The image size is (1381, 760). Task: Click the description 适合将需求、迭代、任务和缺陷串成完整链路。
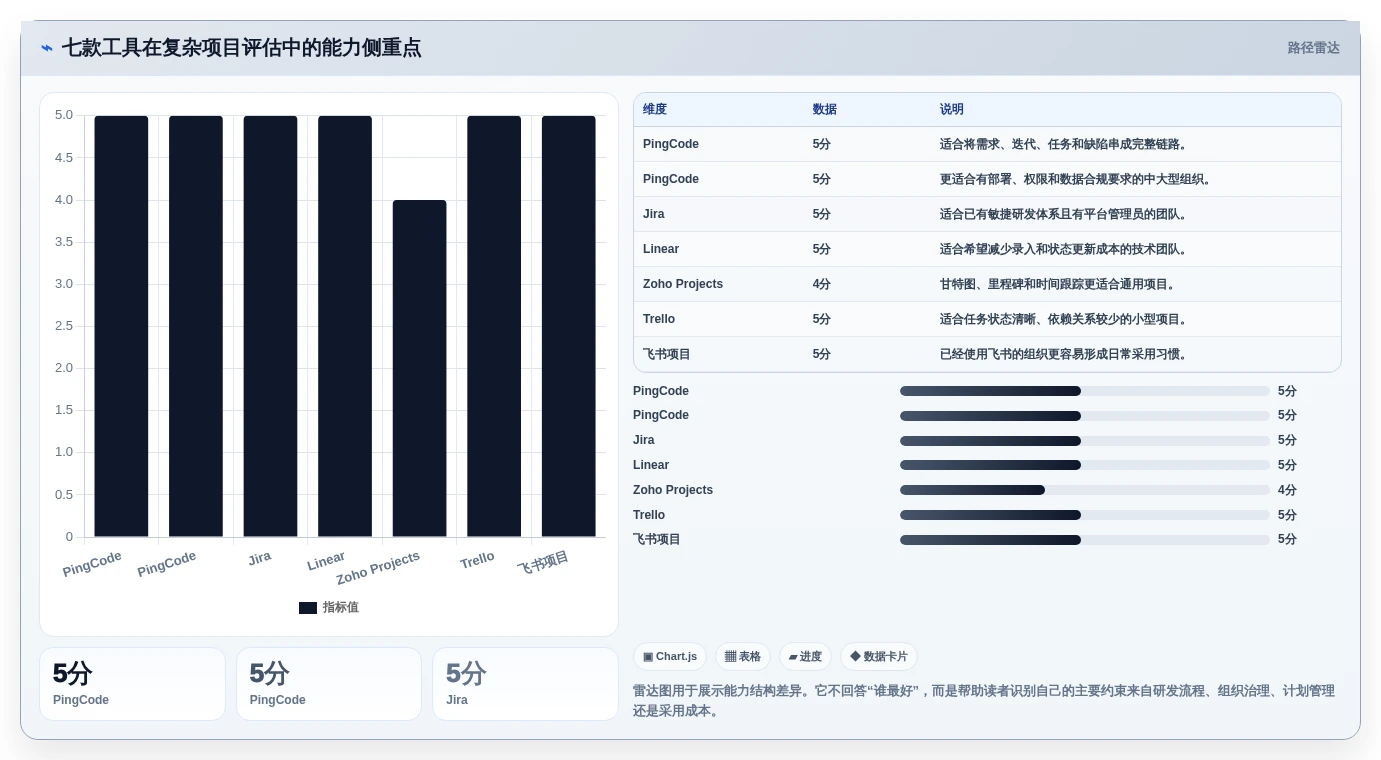click(1065, 144)
